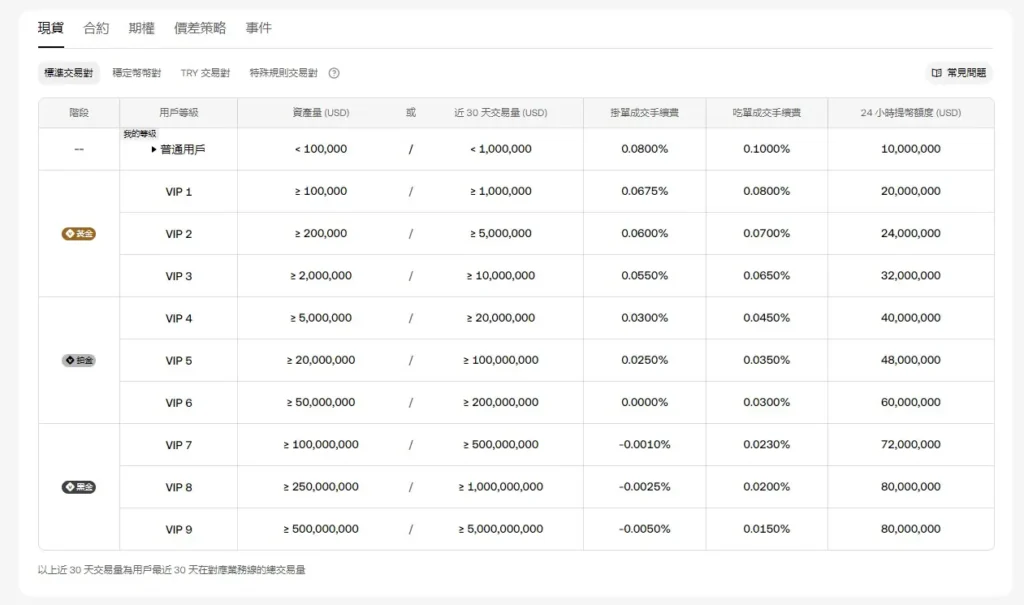Click the 0.0150% taker fee cell
The image size is (1024, 605).
tap(767, 529)
